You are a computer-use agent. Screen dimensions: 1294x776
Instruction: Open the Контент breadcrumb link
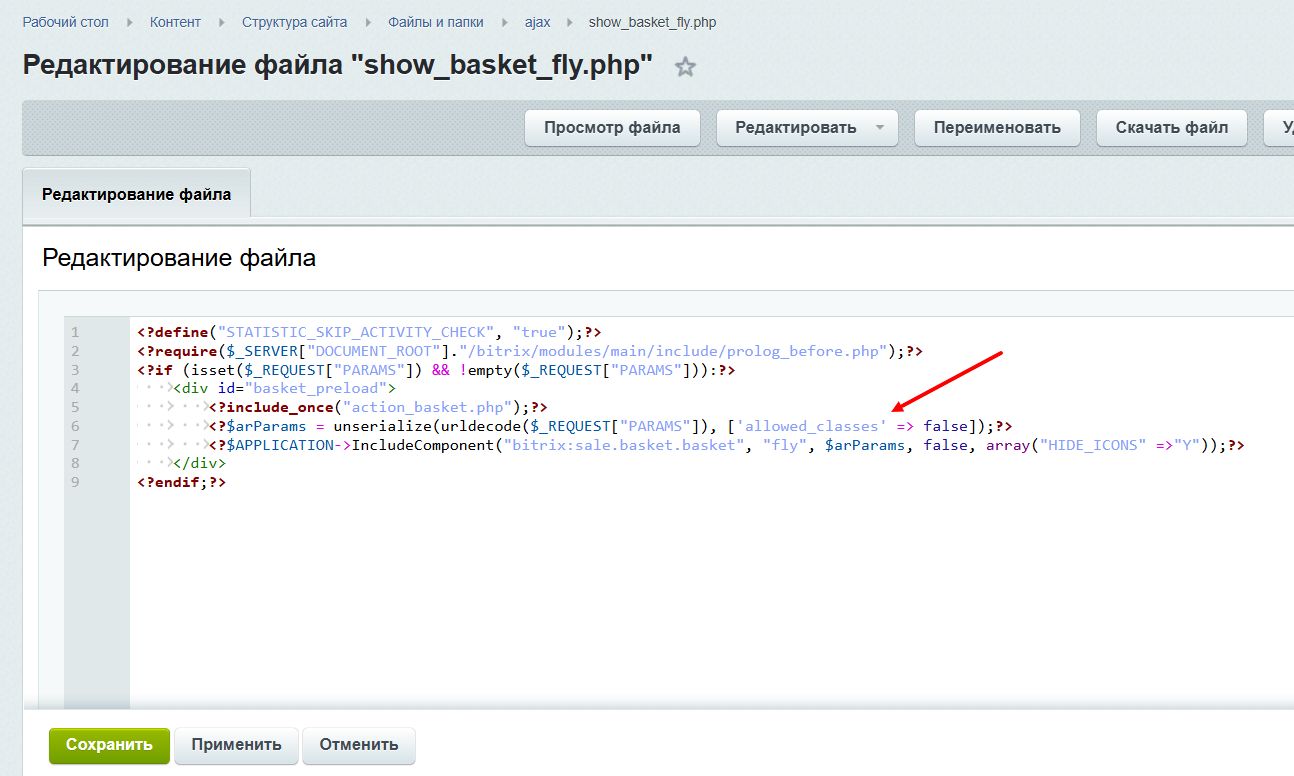[175, 22]
